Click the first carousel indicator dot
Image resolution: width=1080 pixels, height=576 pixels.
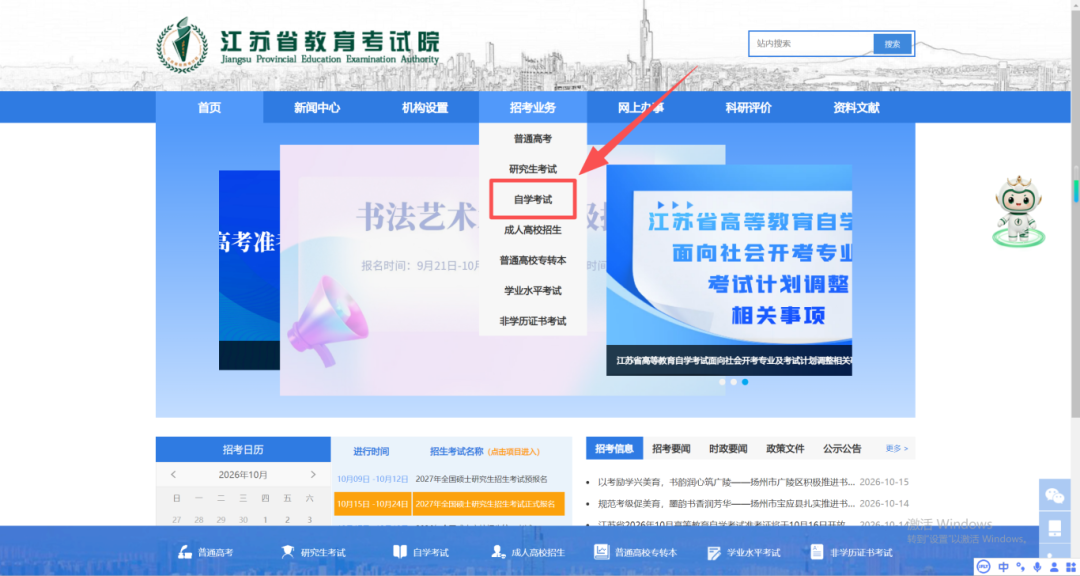tap(723, 382)
